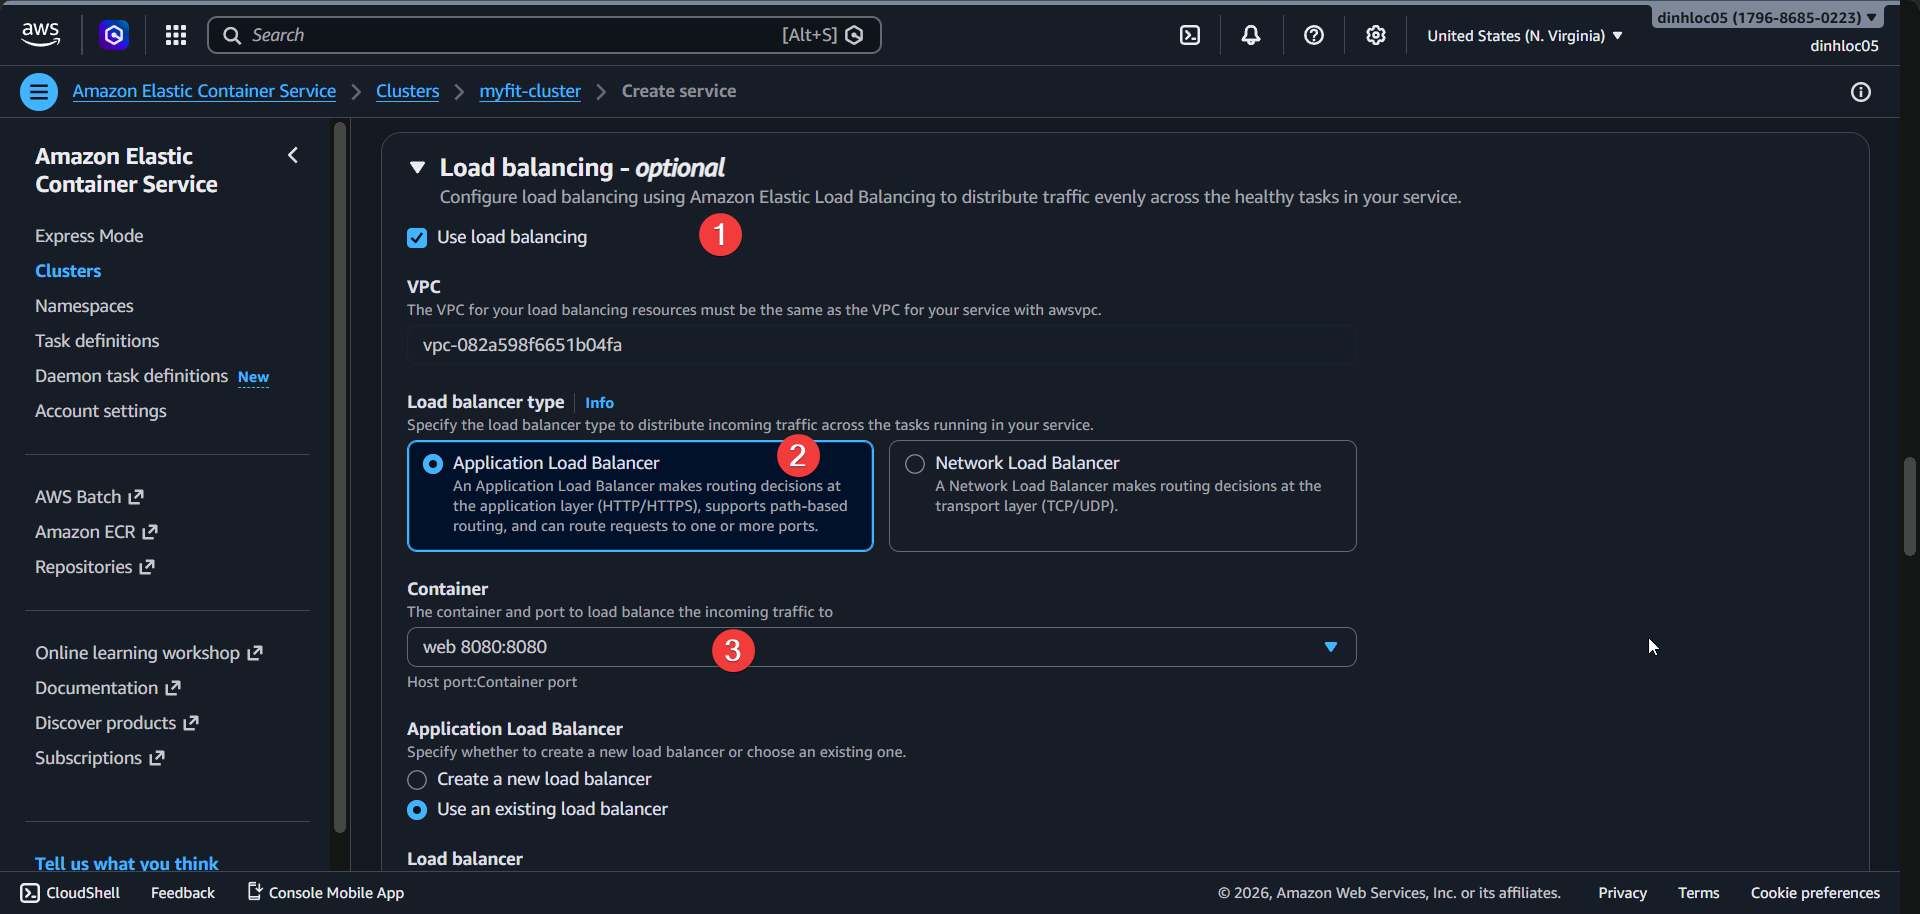Click the Info link beside Load balancer type
1920x914 pixels.
click(599, 402)
